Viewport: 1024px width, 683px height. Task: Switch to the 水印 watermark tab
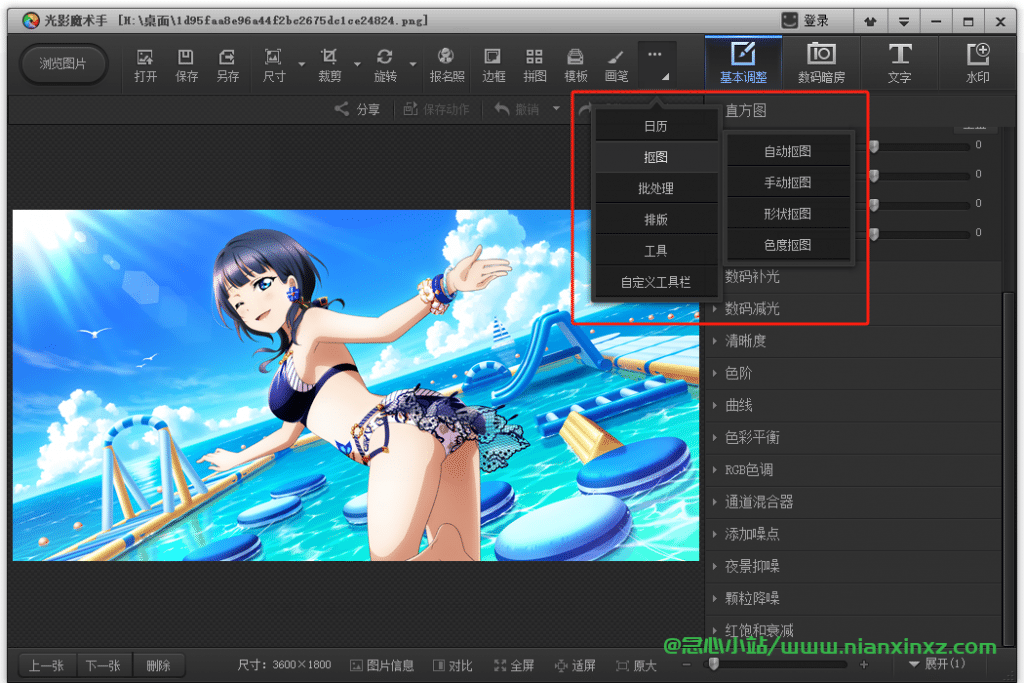(x=978, y=63)
